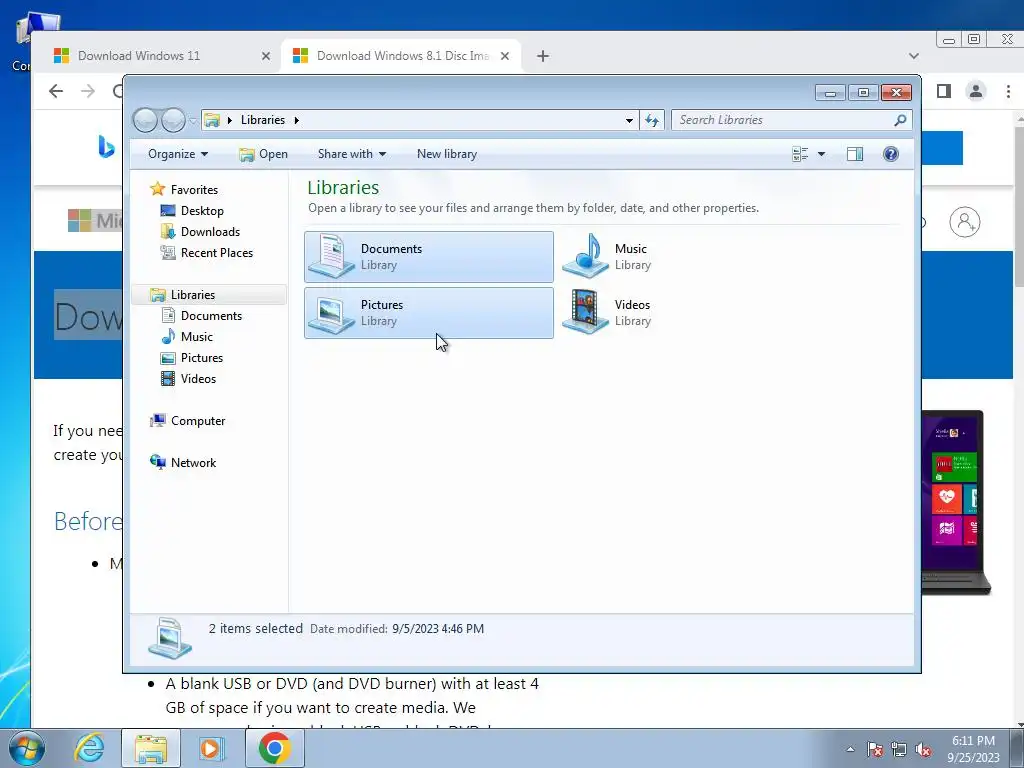Toggle Chrome side panel icon
Viewport: 1024px width, 768px height.
click(x=944, y=91)
